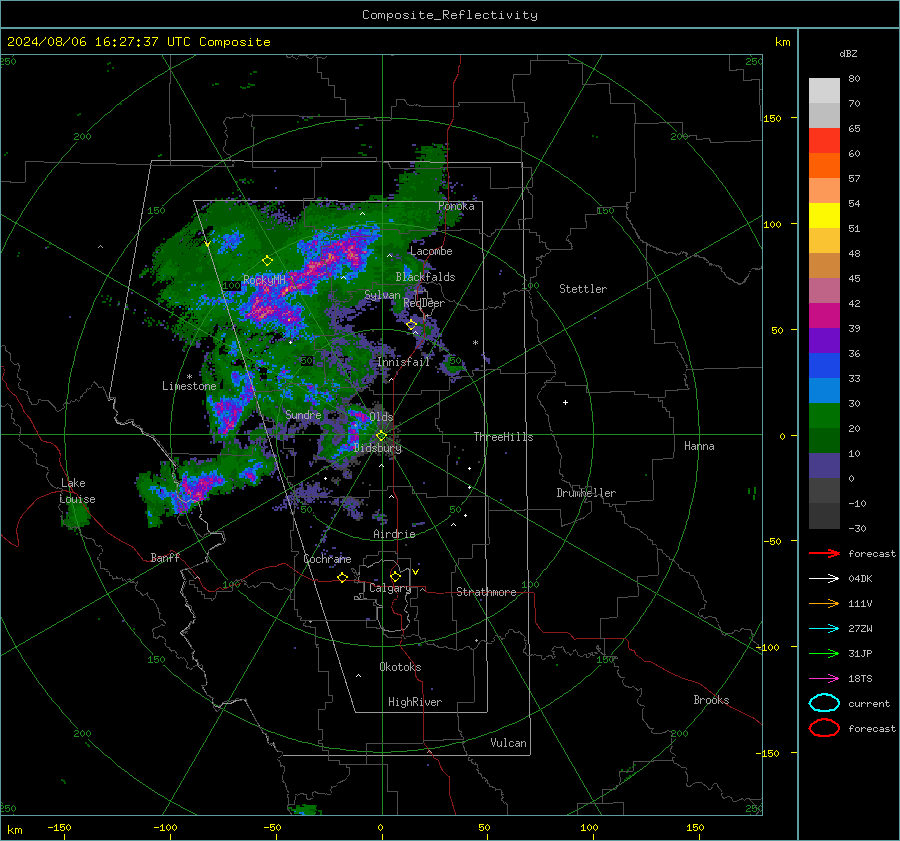Select the magenta 42-39 dBZ color swatch
900x841 pixels.
click(824, 316)
